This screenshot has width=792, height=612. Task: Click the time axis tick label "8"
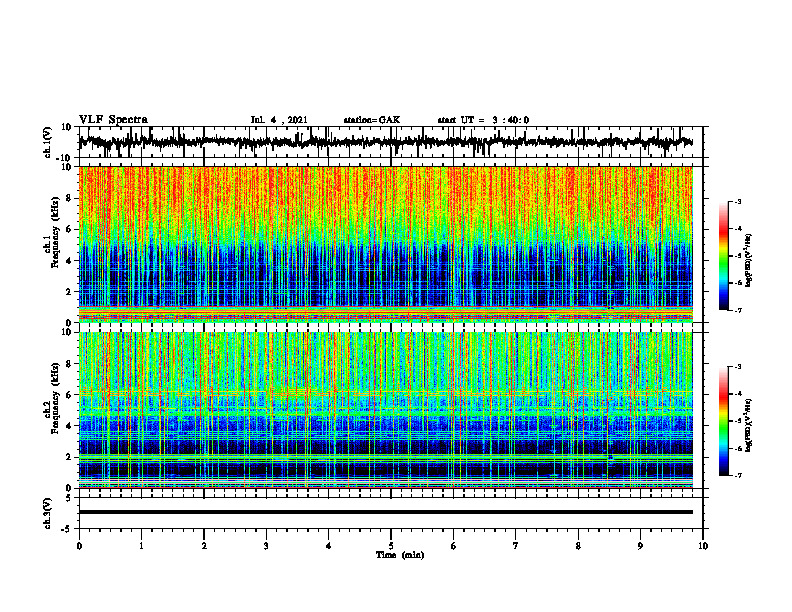pyautogui.click(x=578, y=546)
